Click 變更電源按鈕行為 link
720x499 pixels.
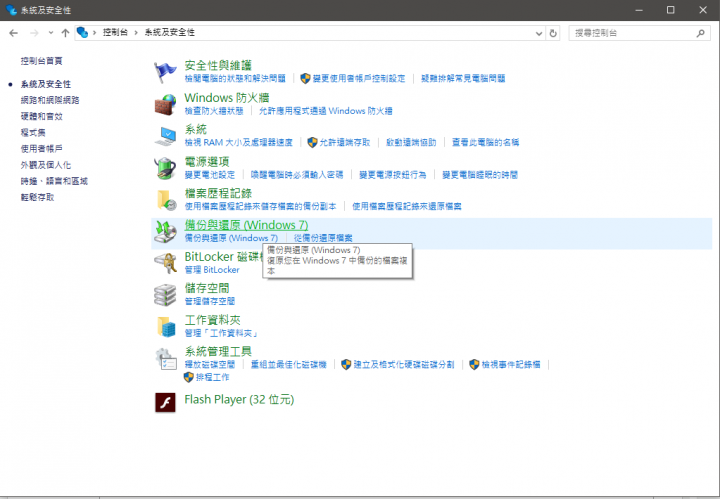[393, 174]
